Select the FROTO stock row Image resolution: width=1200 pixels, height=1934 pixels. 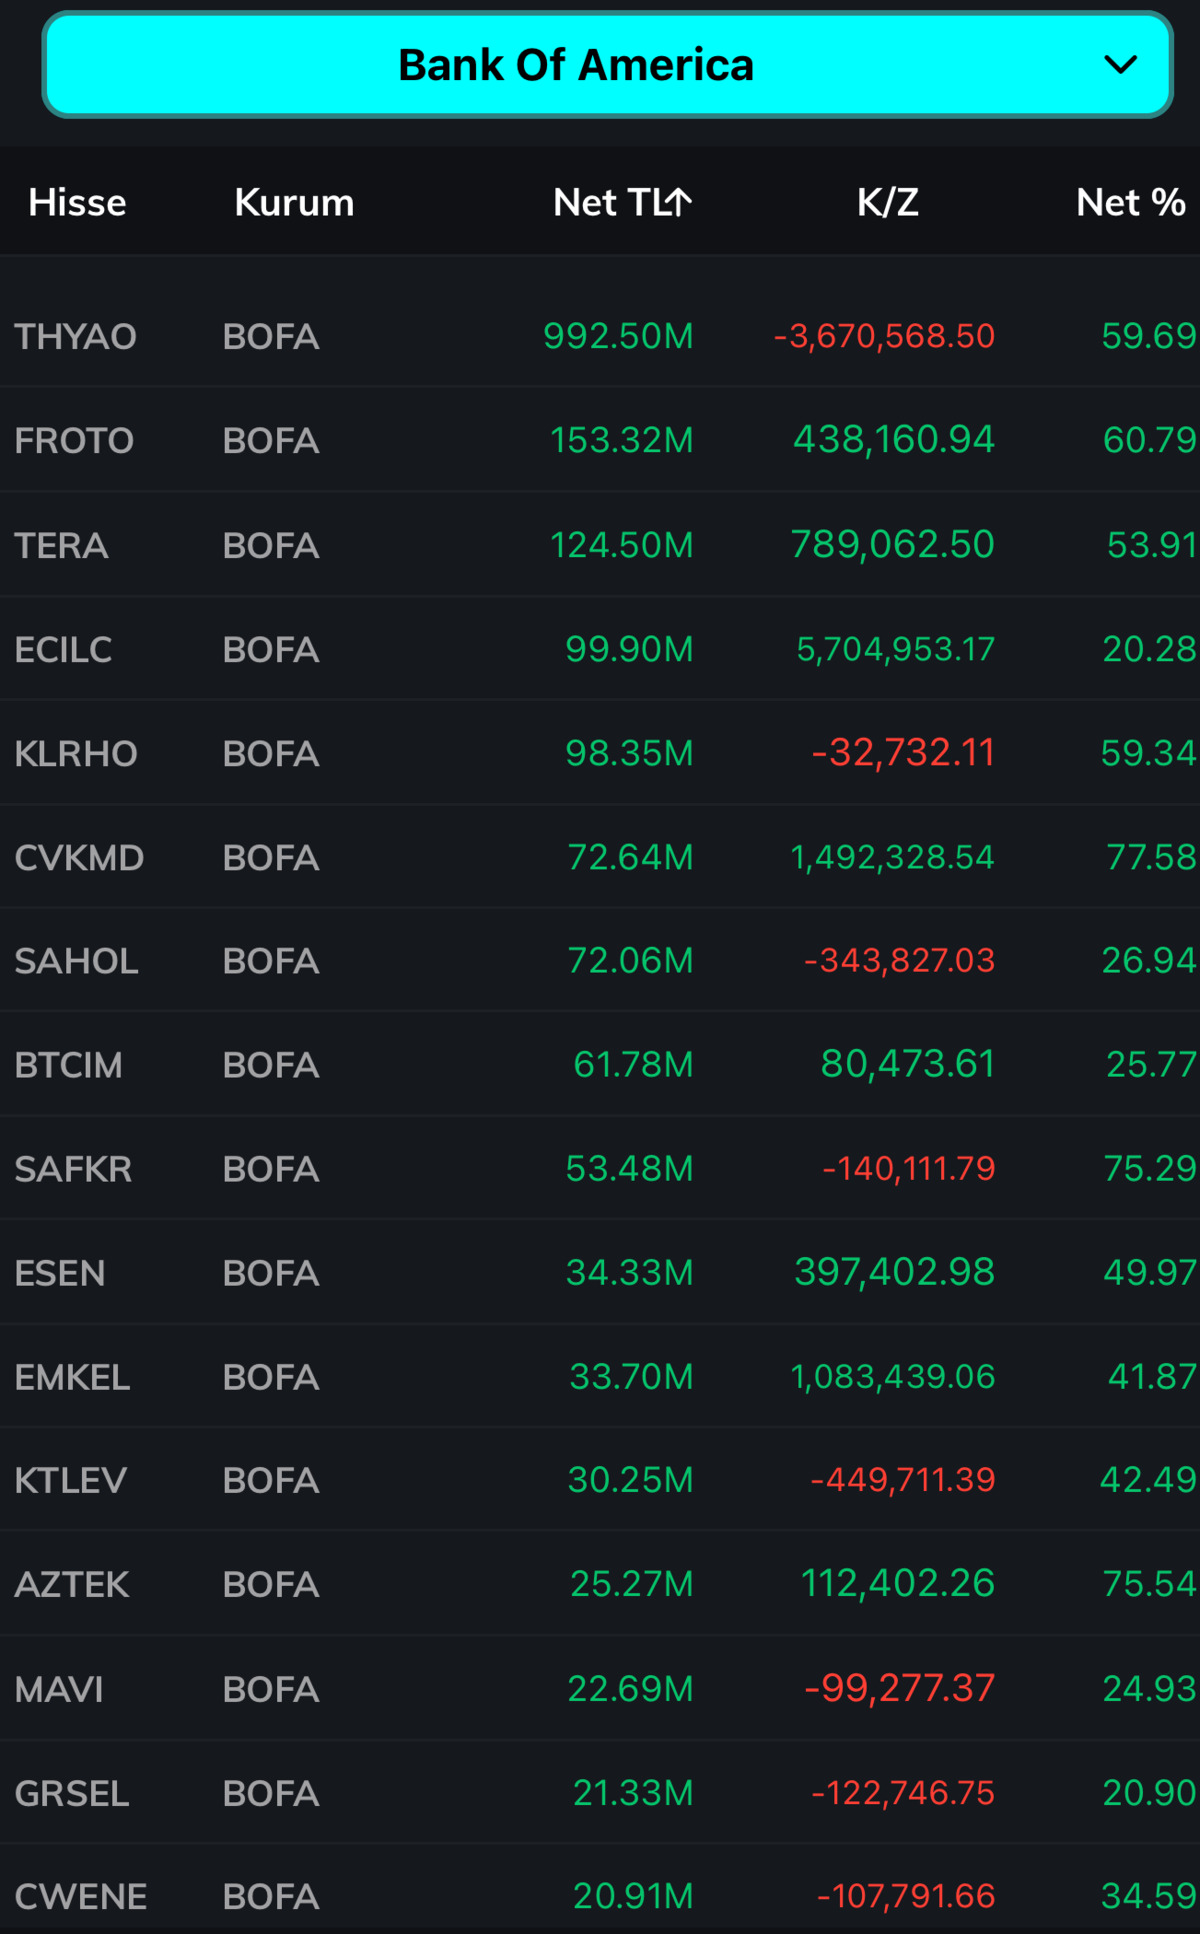(x=600, y=440)
